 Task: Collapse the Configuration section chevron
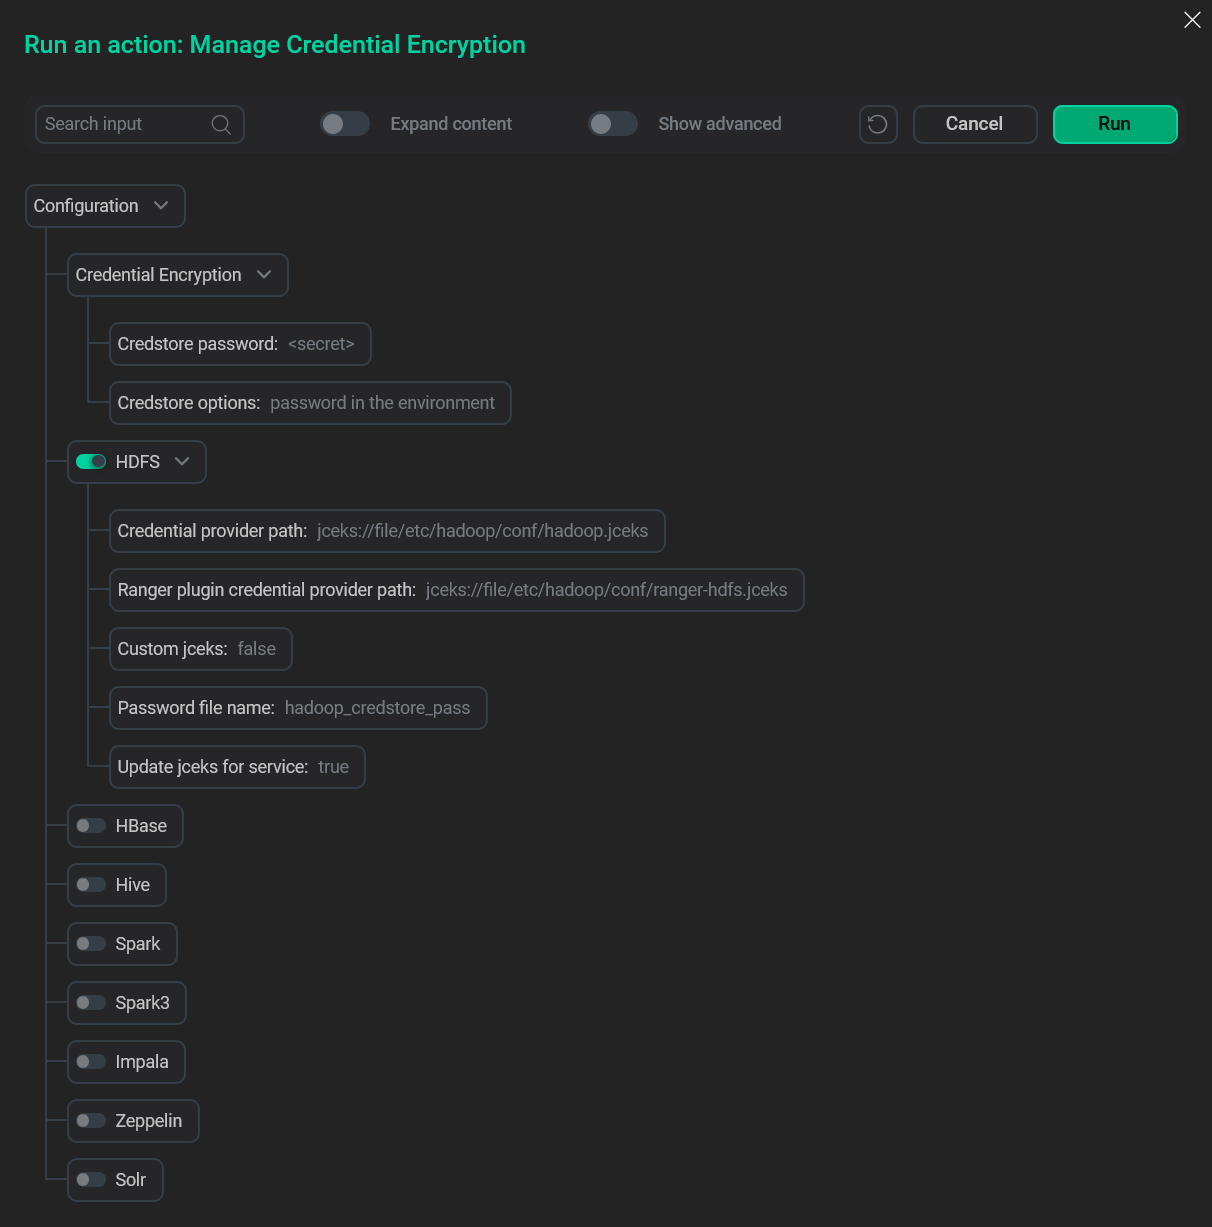(x=161, y=206)
